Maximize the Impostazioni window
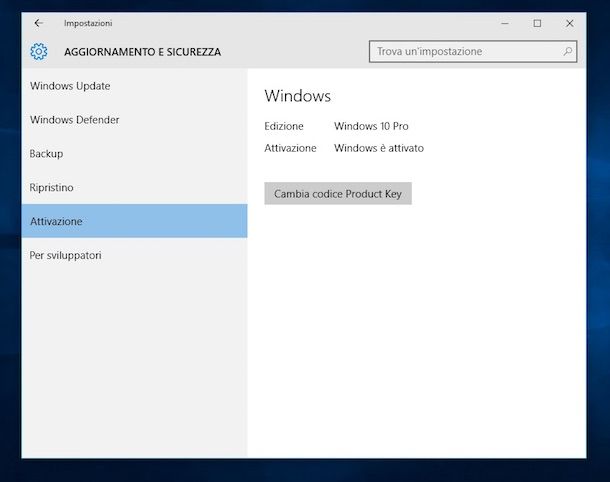The width and height of the screenshot is (610, 482). click(x=537, y=23)
